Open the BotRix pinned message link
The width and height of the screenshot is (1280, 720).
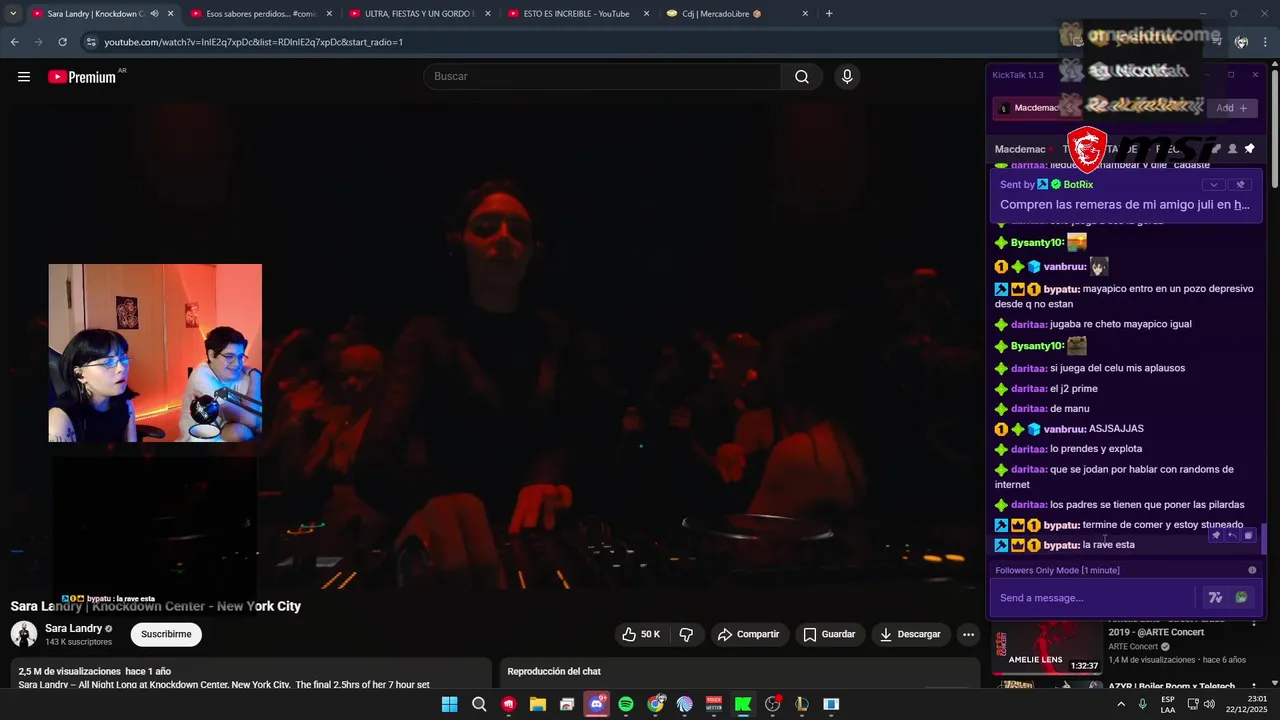tap(1242, 204)
